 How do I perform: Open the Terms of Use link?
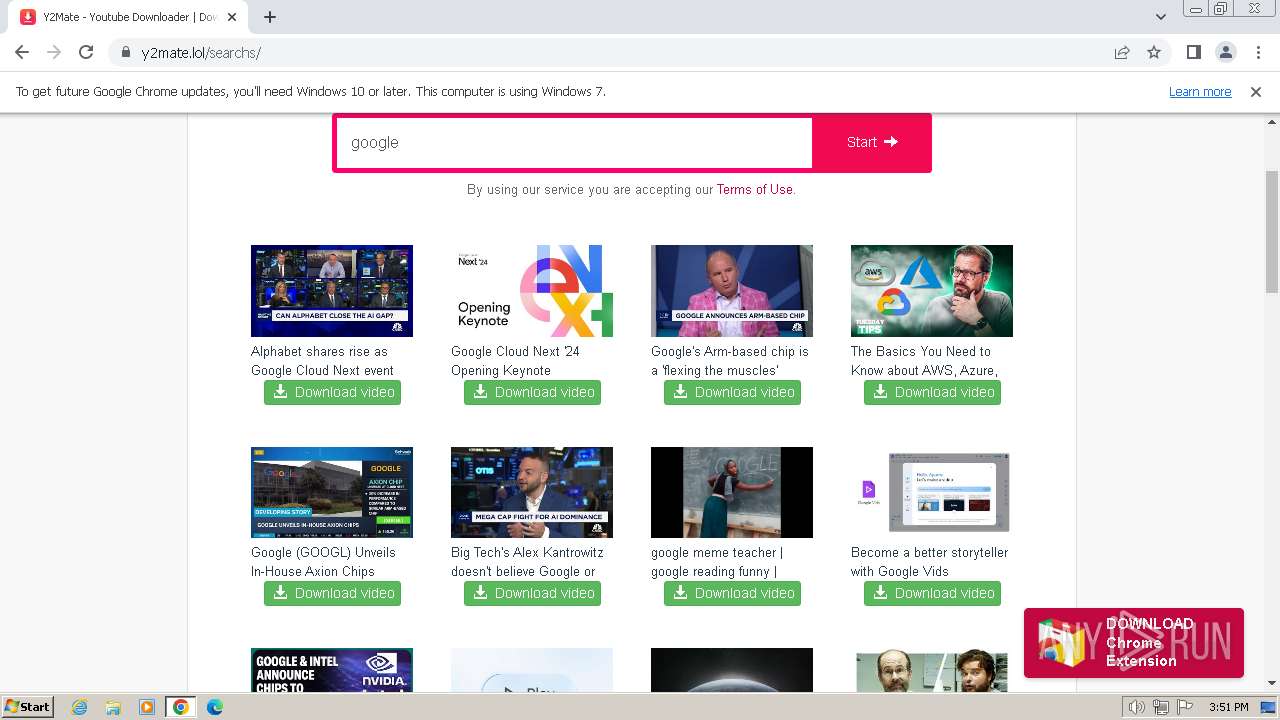754,189
